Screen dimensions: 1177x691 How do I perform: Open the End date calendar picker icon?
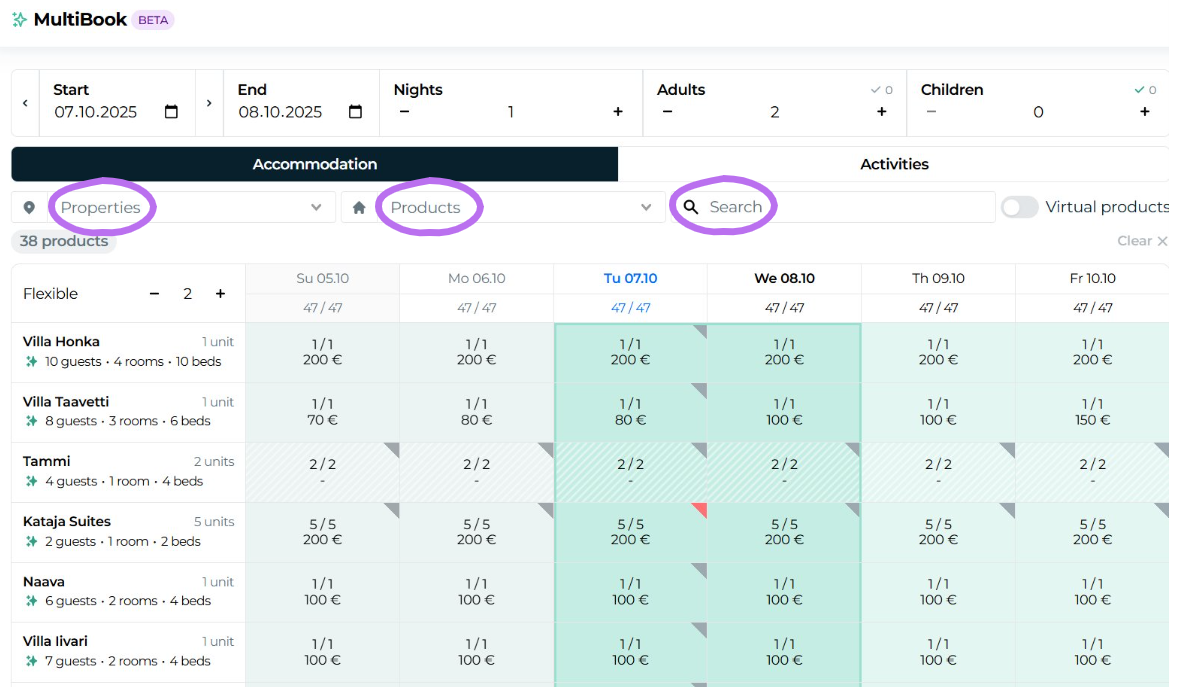tap(355, 112)
